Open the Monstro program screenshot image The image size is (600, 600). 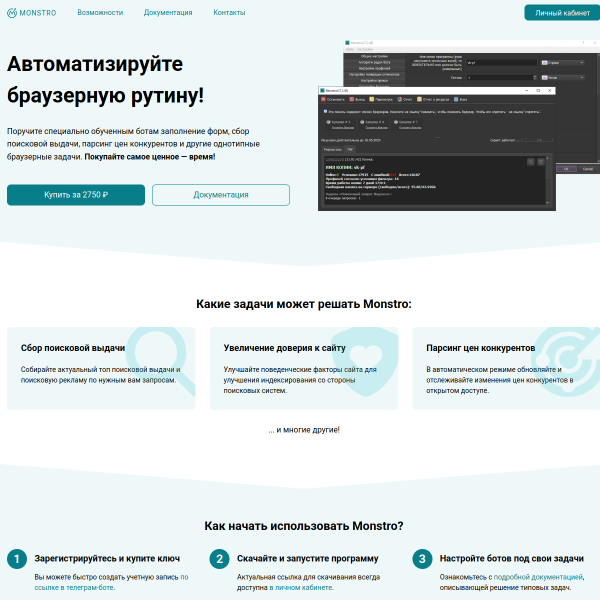(x=459, y=125)
